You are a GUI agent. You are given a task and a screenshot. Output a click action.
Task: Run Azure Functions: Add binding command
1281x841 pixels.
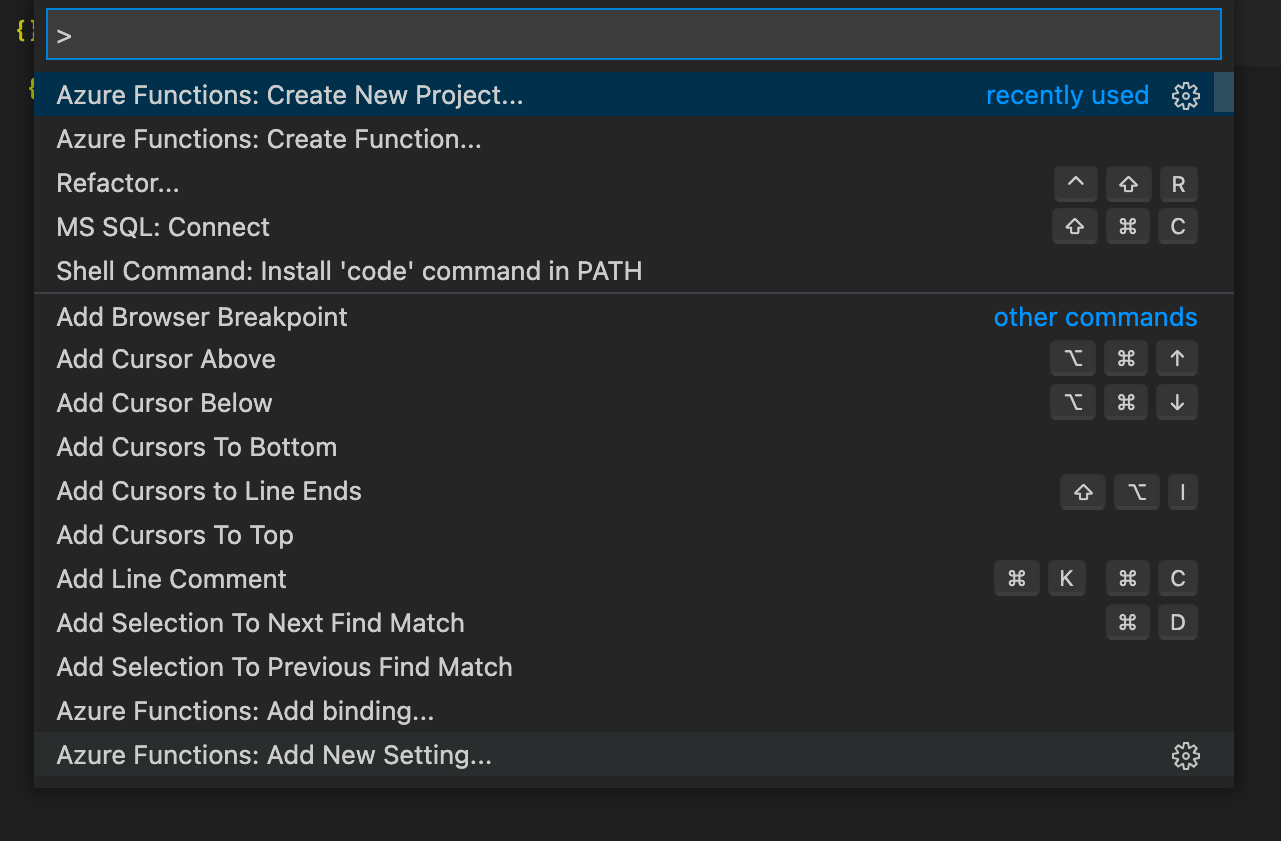(x=245, y=712)
